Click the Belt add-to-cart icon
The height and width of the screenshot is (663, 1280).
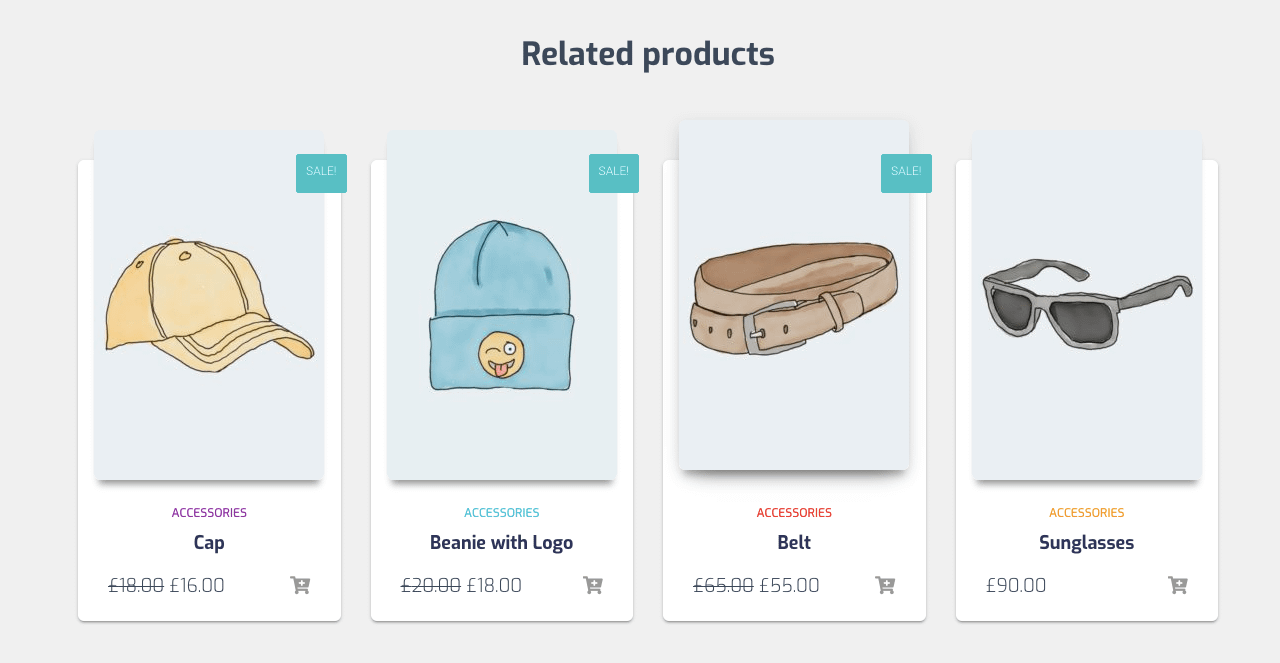point(885,585)
